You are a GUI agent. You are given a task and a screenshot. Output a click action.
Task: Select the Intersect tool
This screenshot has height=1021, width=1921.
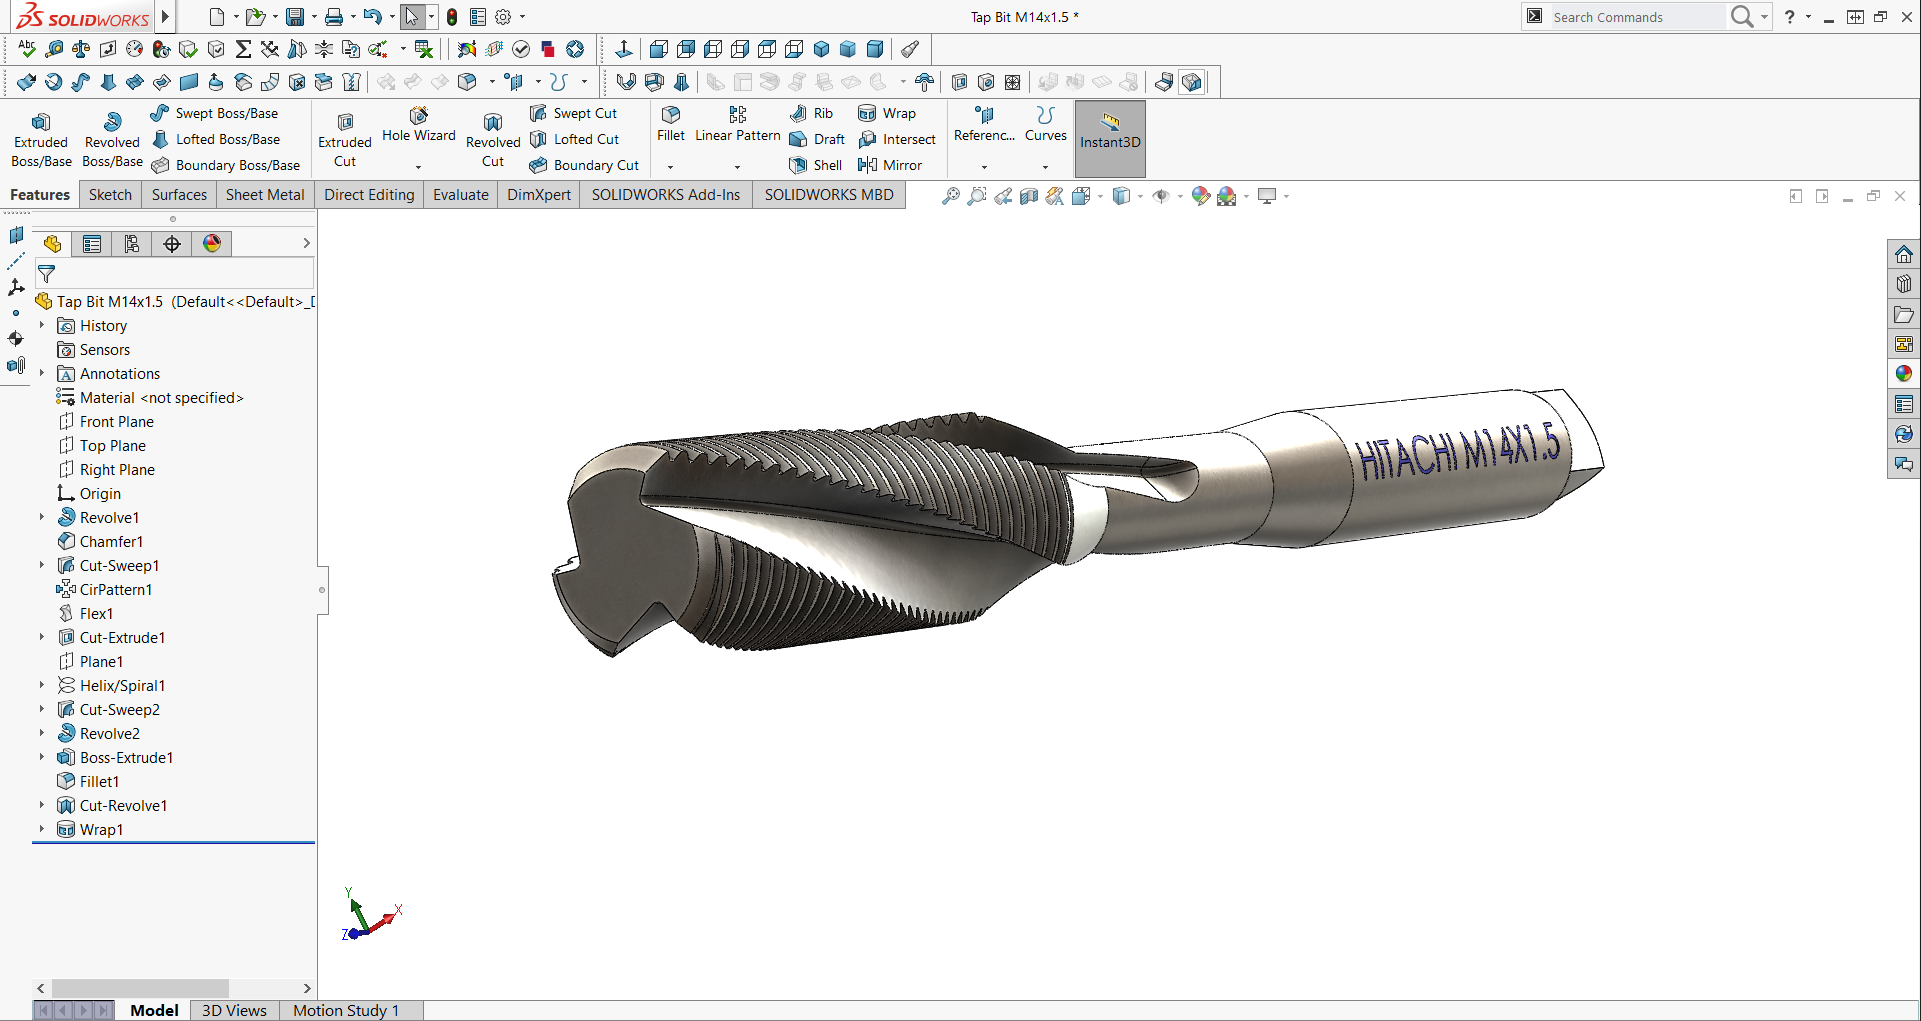point(897,139)
